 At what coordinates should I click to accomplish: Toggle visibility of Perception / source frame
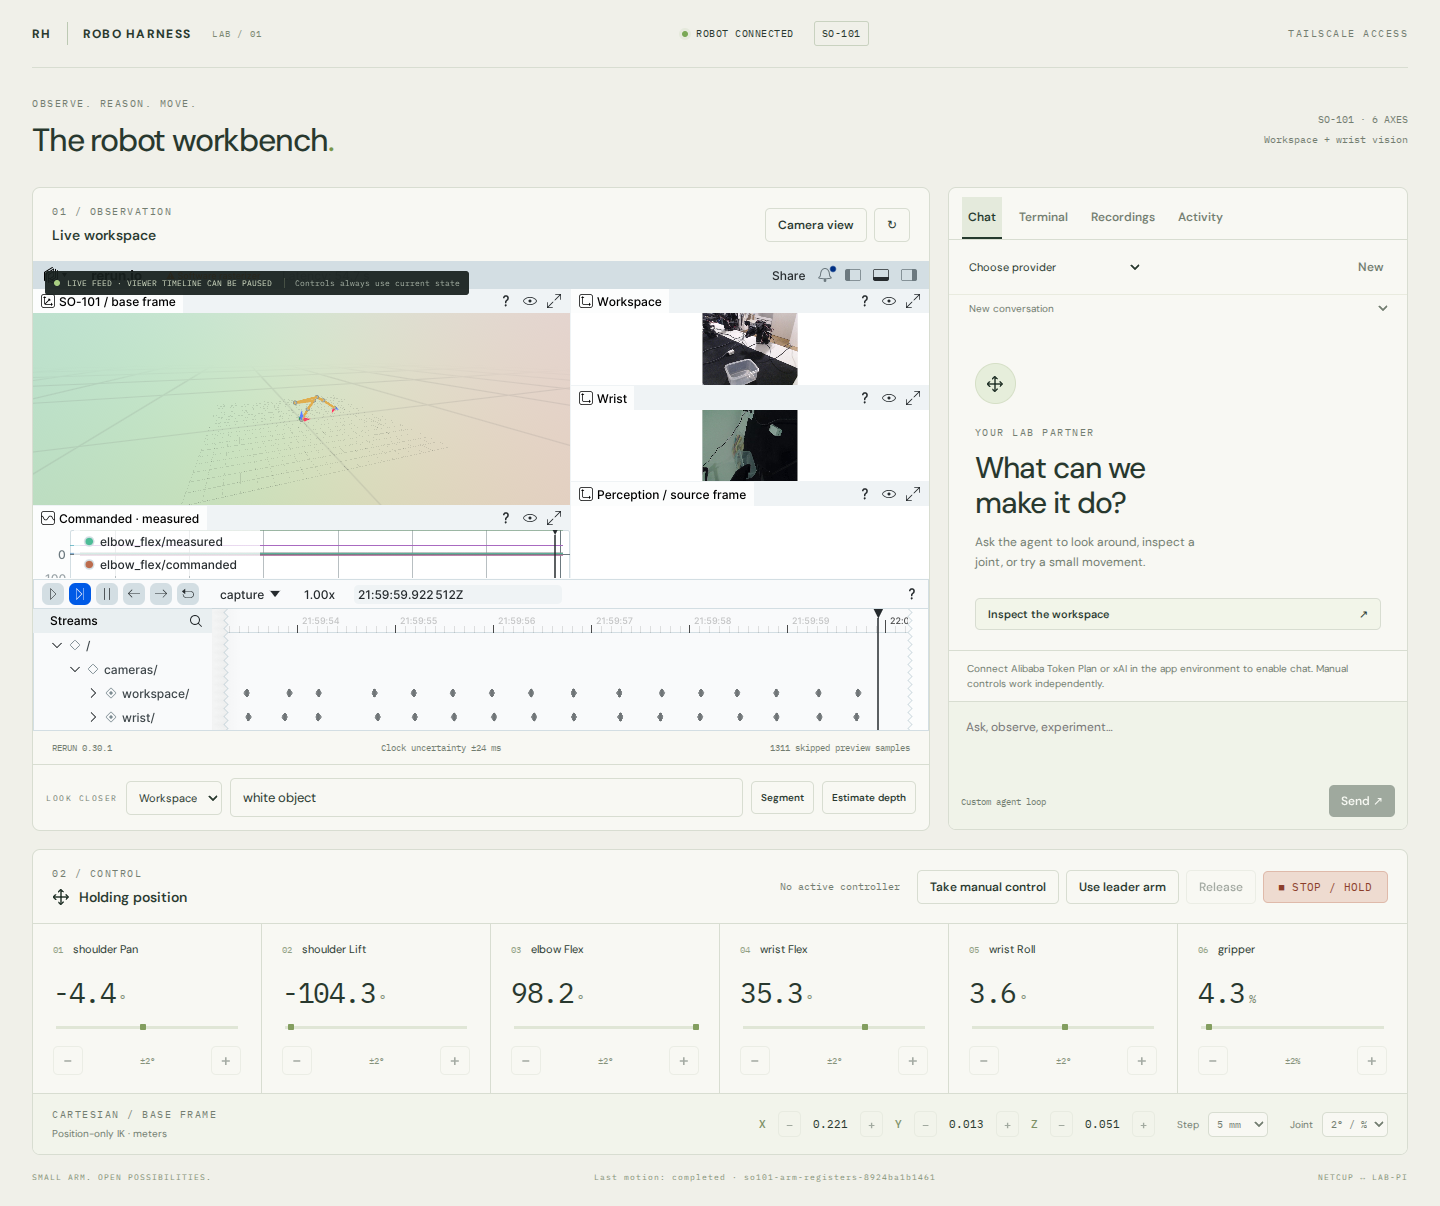click(889, 494)
